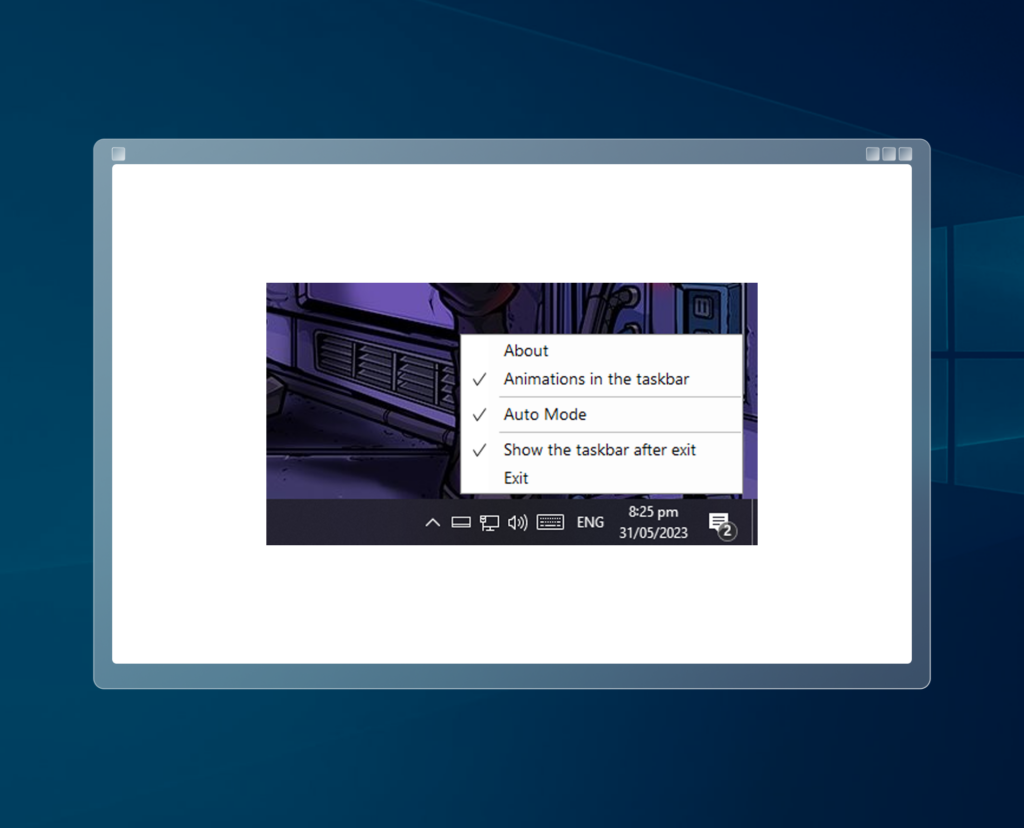Open the language selector via ENG
Screen dimensions: 1024x828
[589, 522]
